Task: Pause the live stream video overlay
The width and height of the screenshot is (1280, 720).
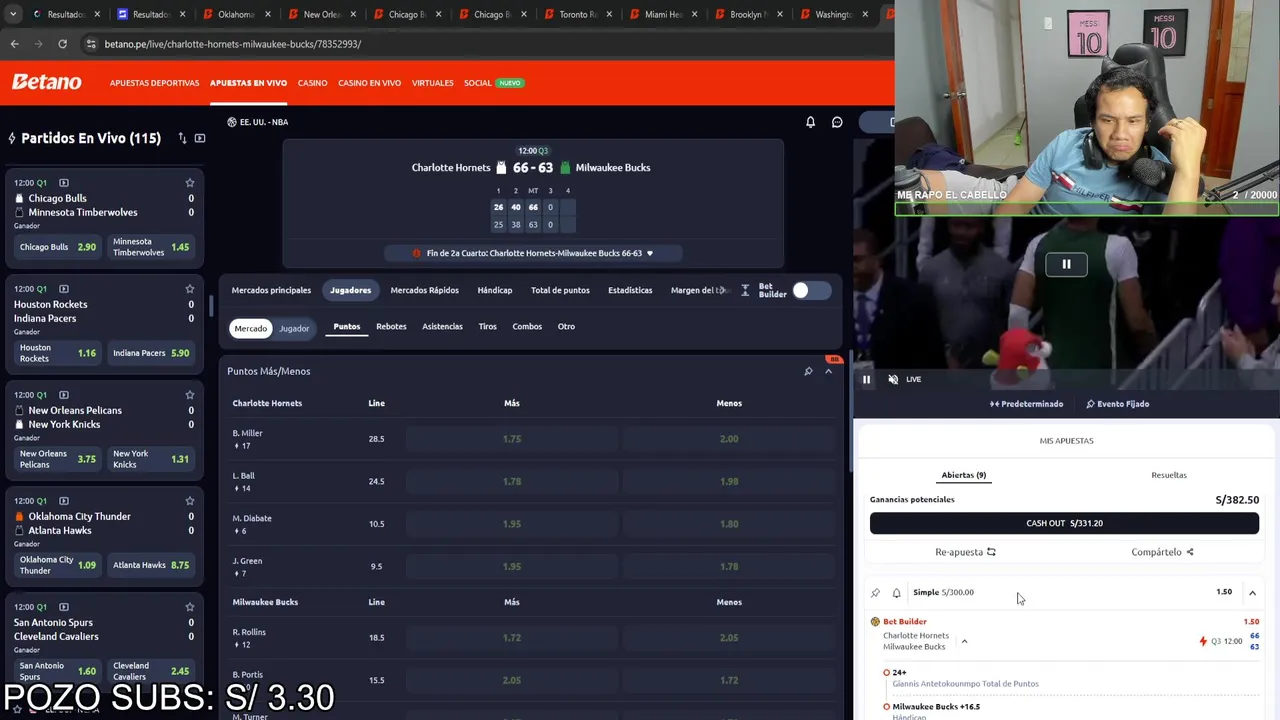Action: click(1066, 264)
